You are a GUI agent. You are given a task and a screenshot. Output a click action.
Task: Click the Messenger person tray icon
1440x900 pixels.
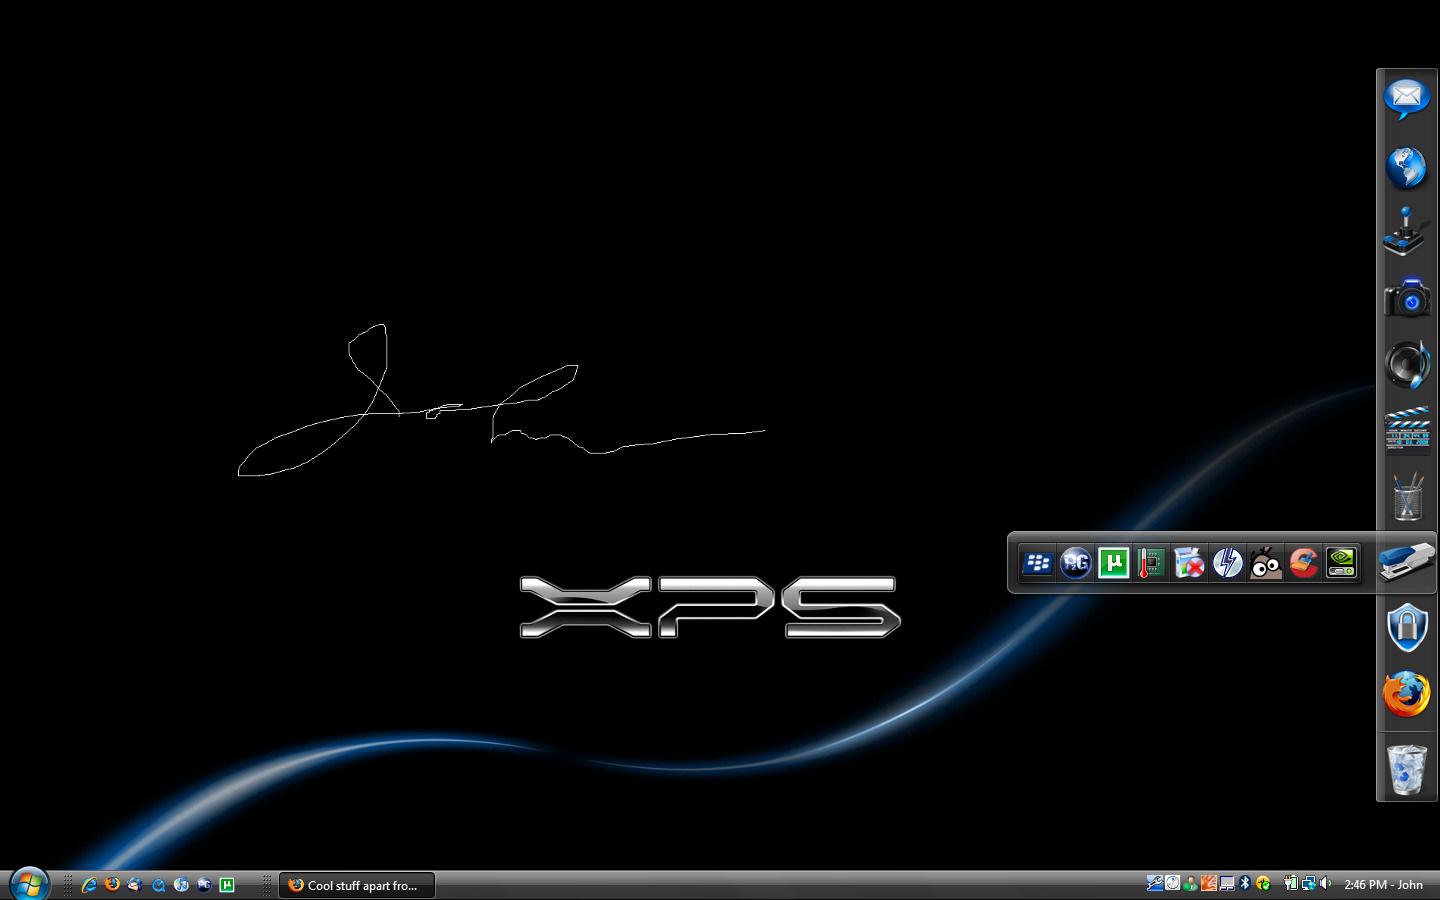pyautogui.click(x=1190, y=883)
